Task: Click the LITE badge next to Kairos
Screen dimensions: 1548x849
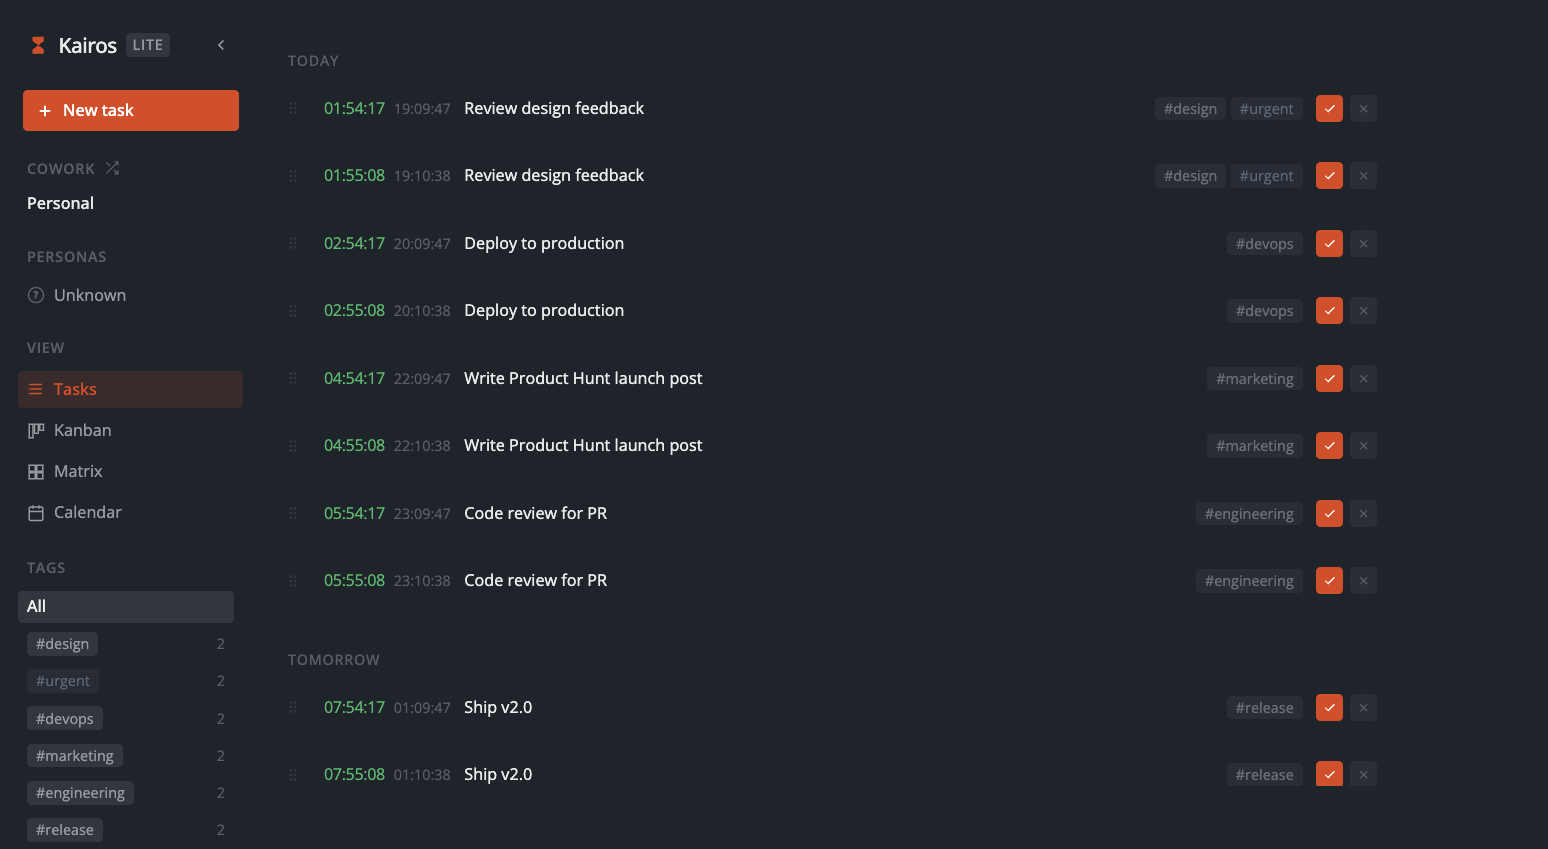Action: tap(147, 44)
